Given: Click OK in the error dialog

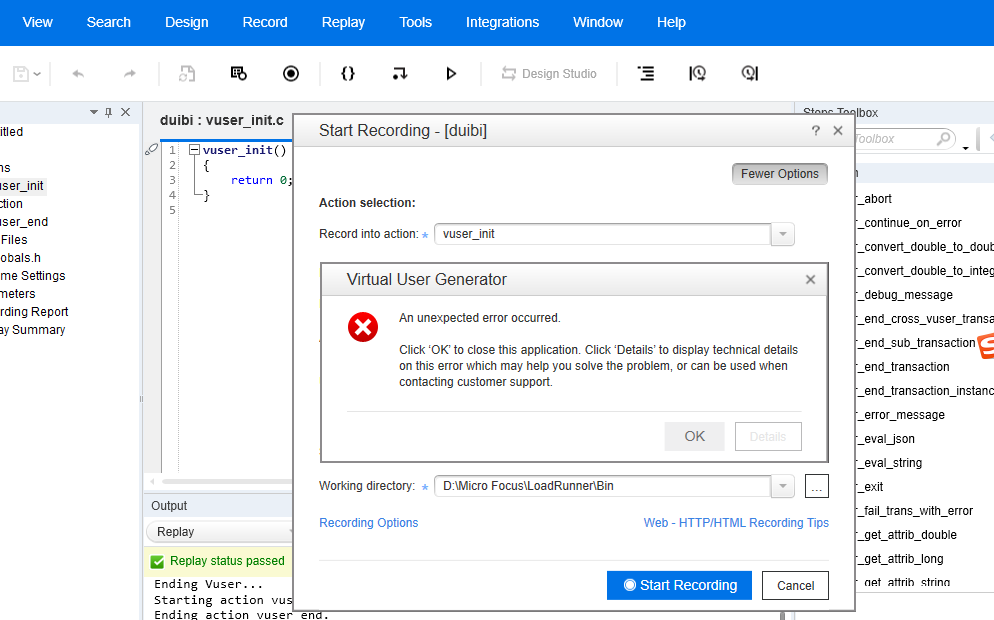Looking at the screenshot, I should pos(694,436).
